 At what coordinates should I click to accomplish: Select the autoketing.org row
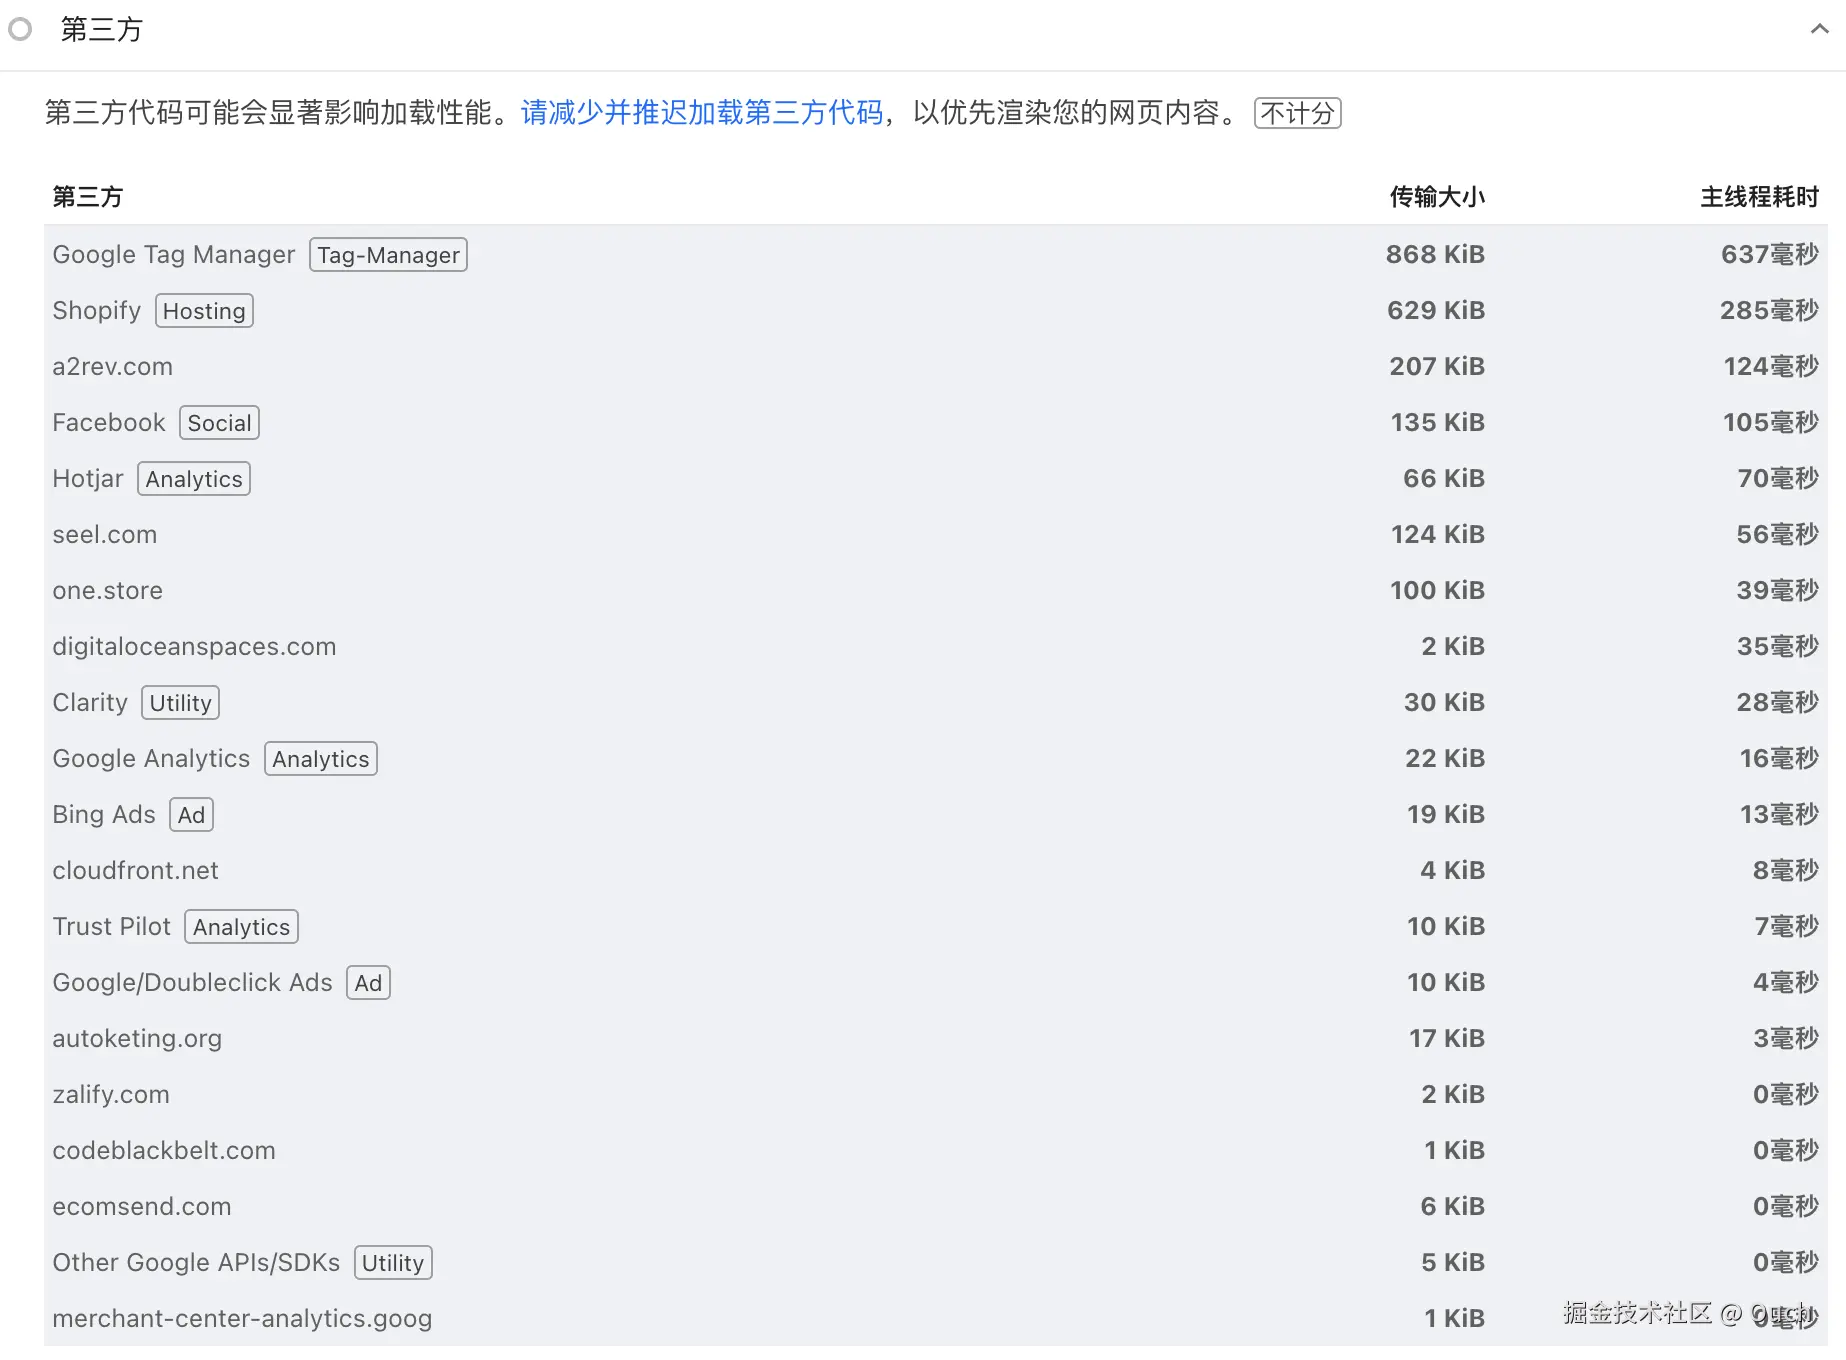tap(936, 1039)
